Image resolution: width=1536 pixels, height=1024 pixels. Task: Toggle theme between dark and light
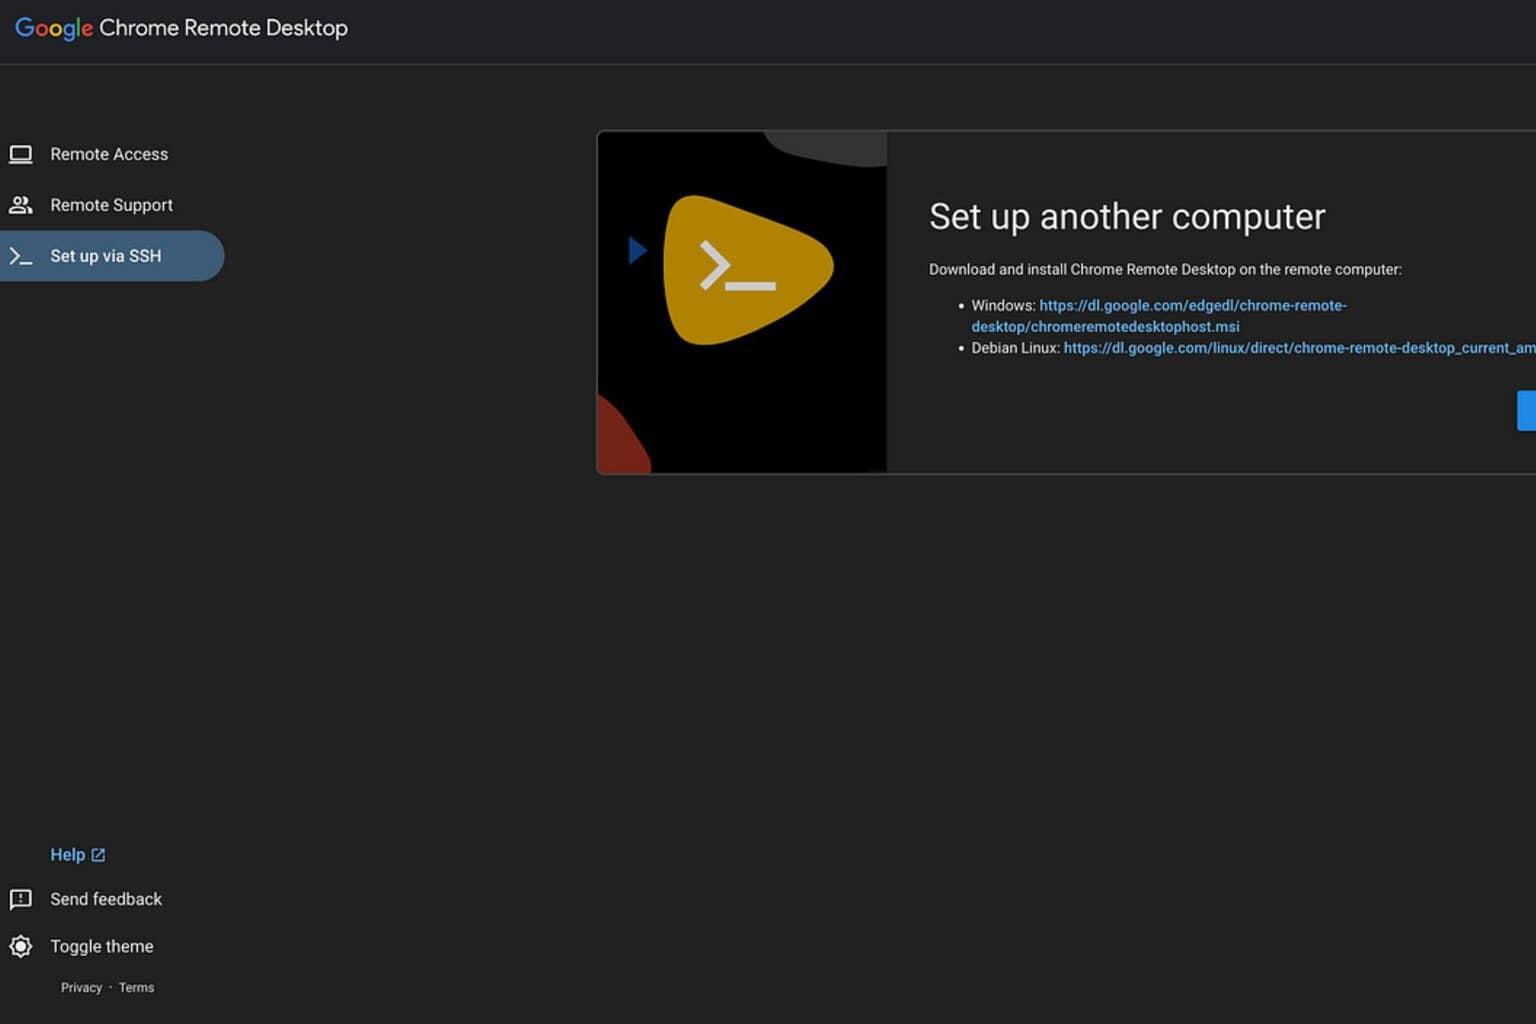pos(102,946)
